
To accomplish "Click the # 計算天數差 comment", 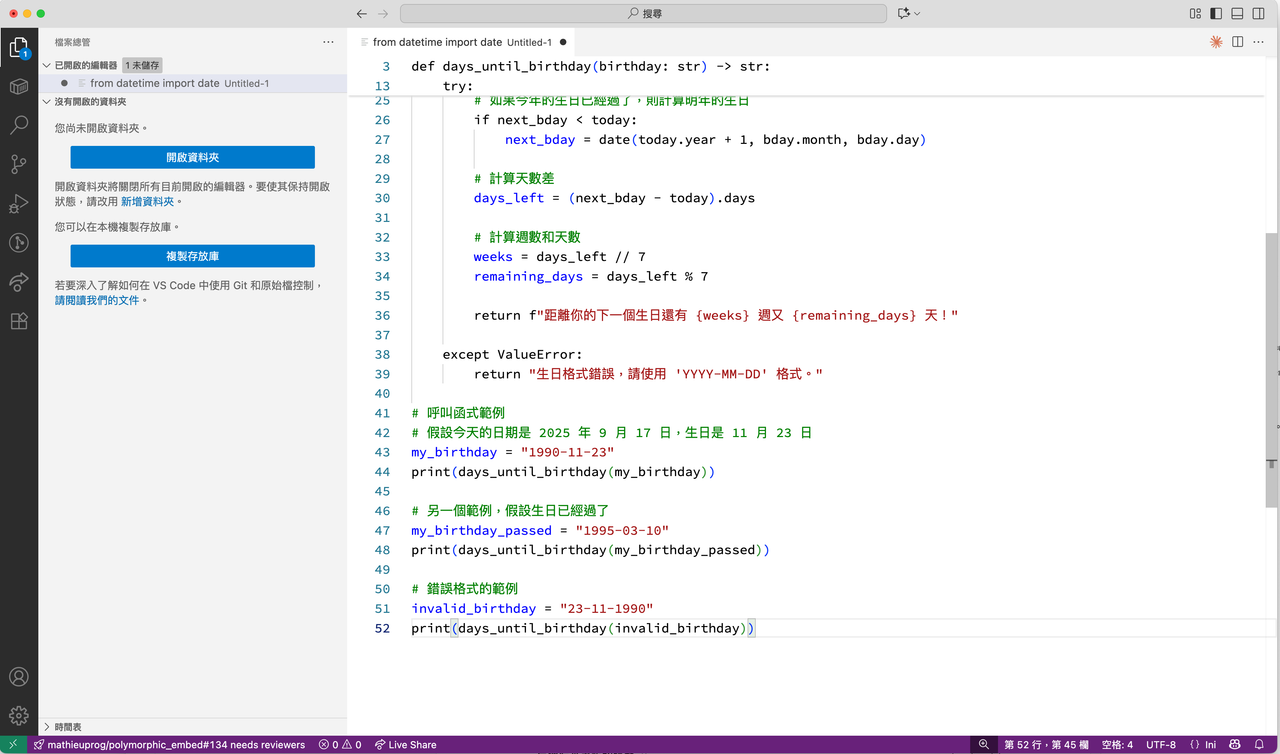I will click(515, 179).
